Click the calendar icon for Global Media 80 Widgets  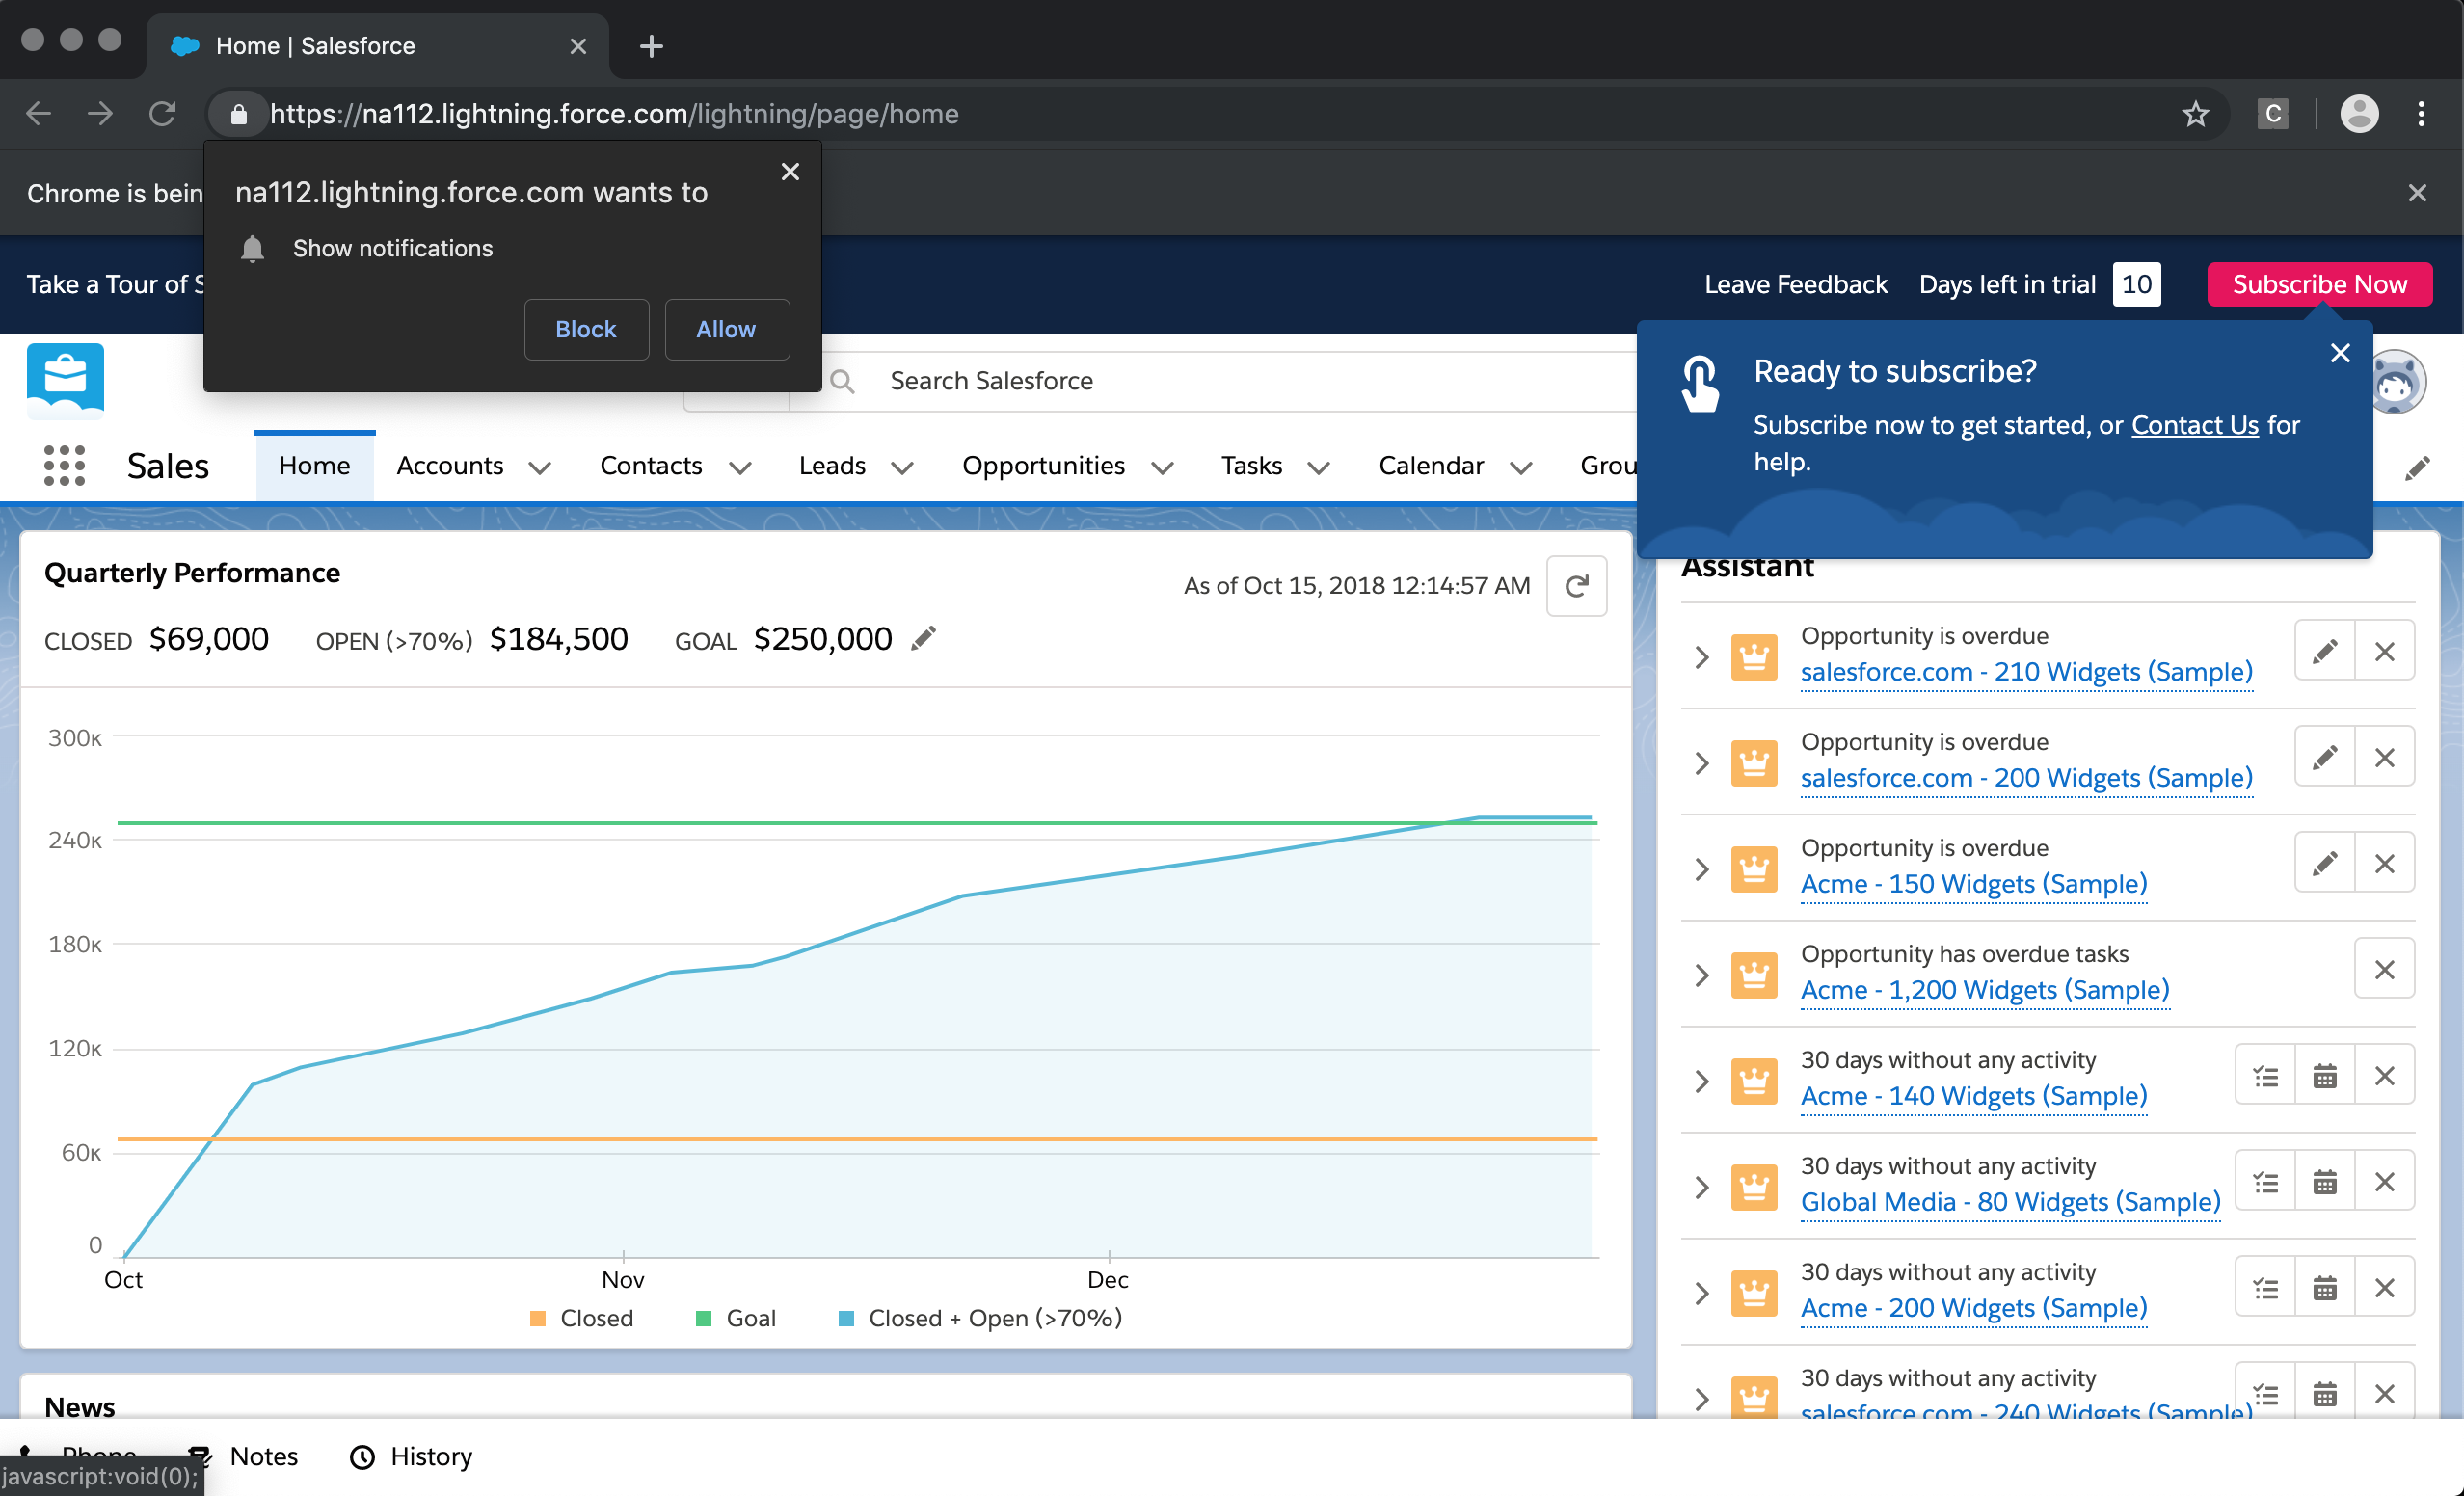pyautogui.click(x=2327, y=1181)
